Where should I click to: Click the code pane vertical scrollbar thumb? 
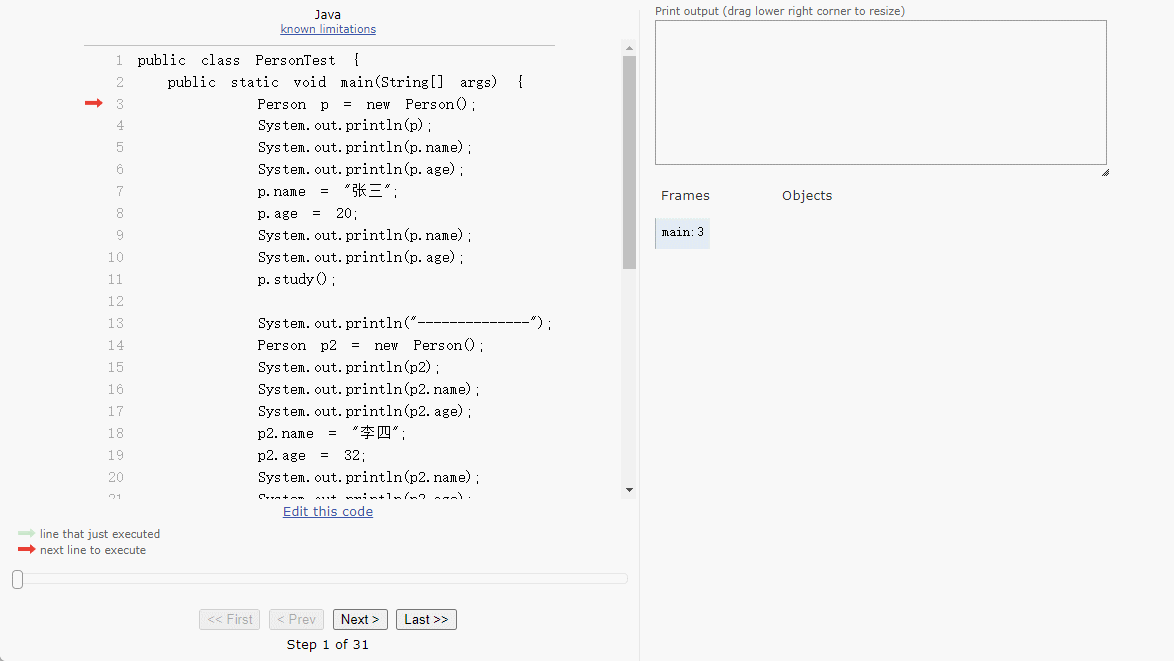(x=629, y=160)
